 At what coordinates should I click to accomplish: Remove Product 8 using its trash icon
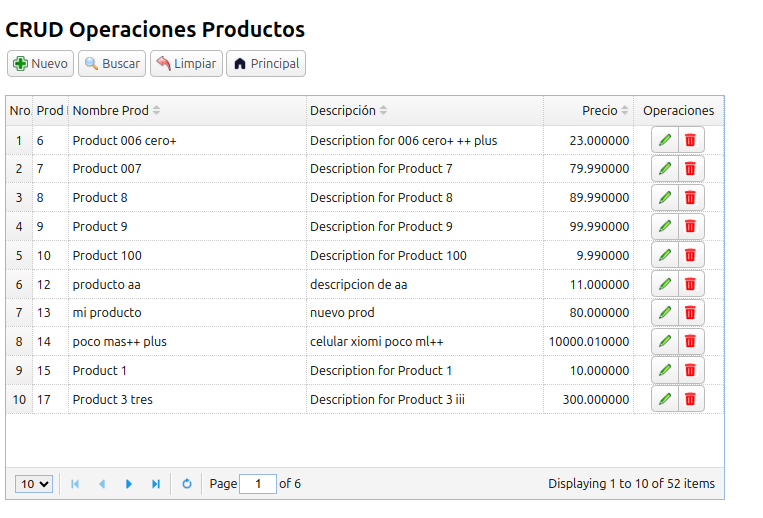pos(690,197)
